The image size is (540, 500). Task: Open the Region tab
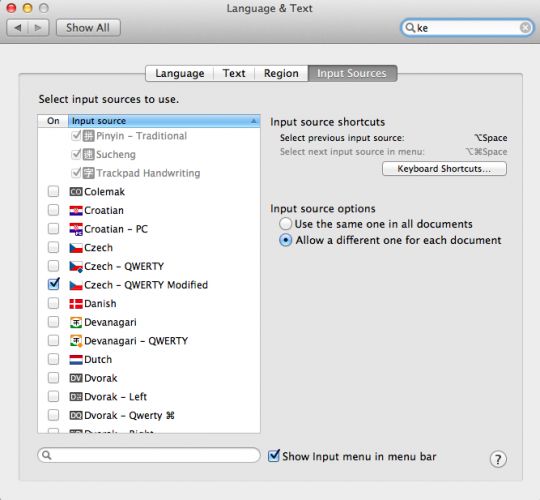281,73
